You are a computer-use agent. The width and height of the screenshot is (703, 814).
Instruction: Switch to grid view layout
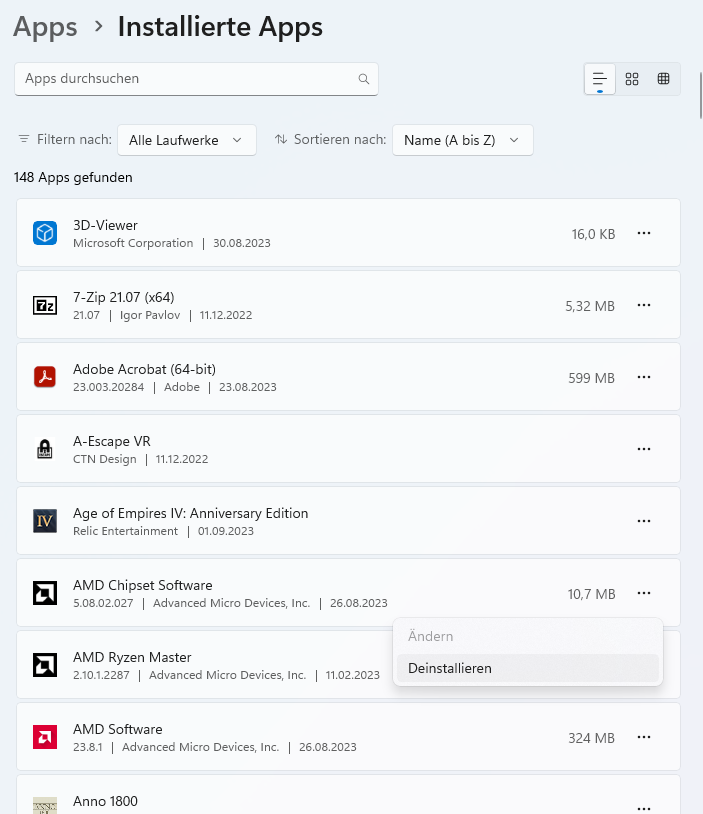tap(632, 79)
